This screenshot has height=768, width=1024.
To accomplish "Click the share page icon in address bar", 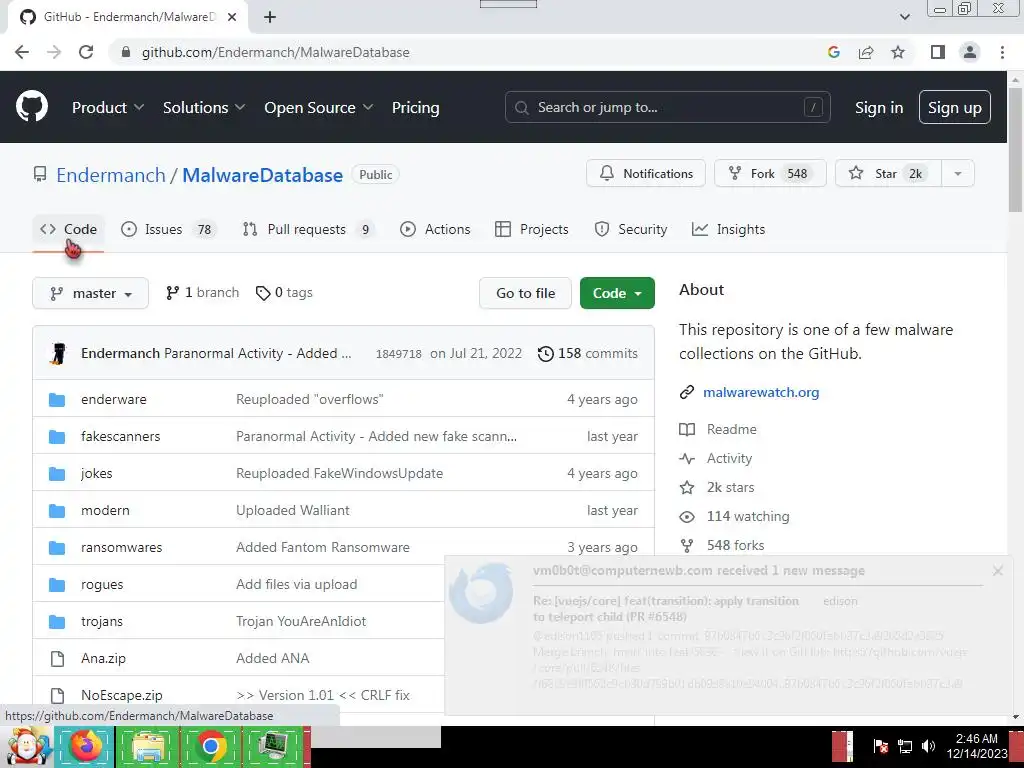I will coord(866,52).
